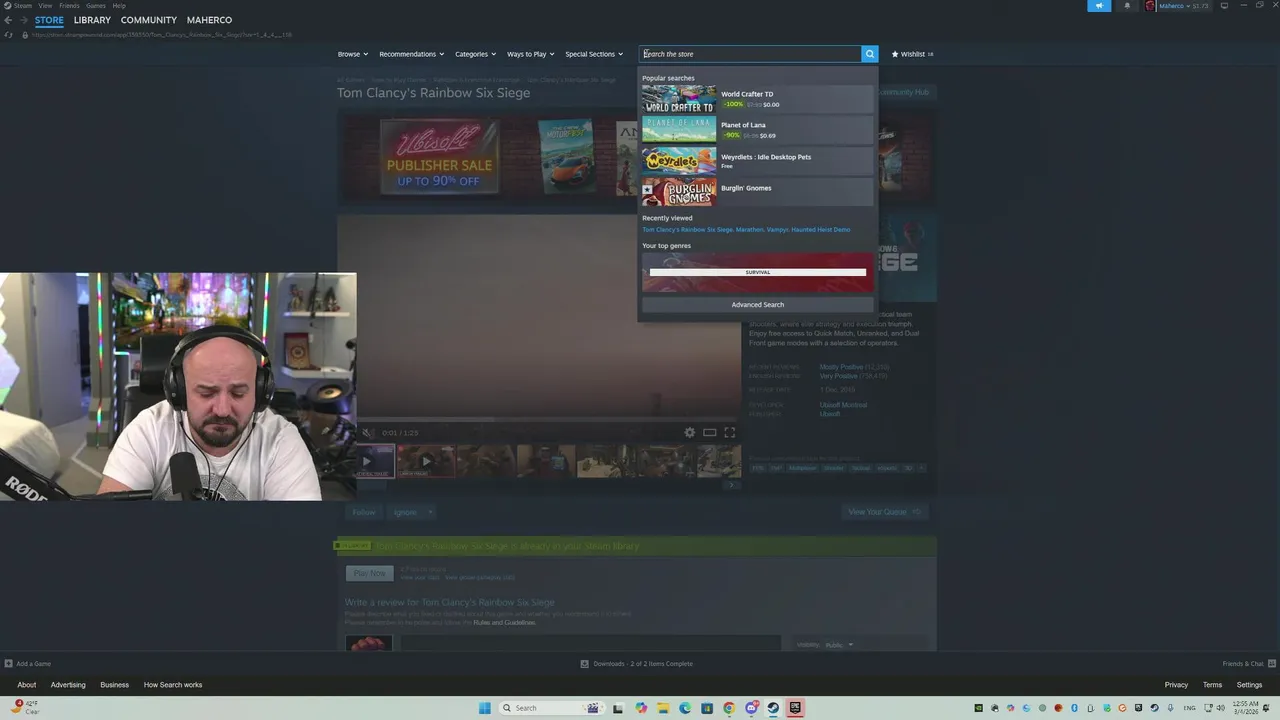Enter fullscreen on the trailer video
This screenshot has height=720, width=1280.
tap(729, 432)
